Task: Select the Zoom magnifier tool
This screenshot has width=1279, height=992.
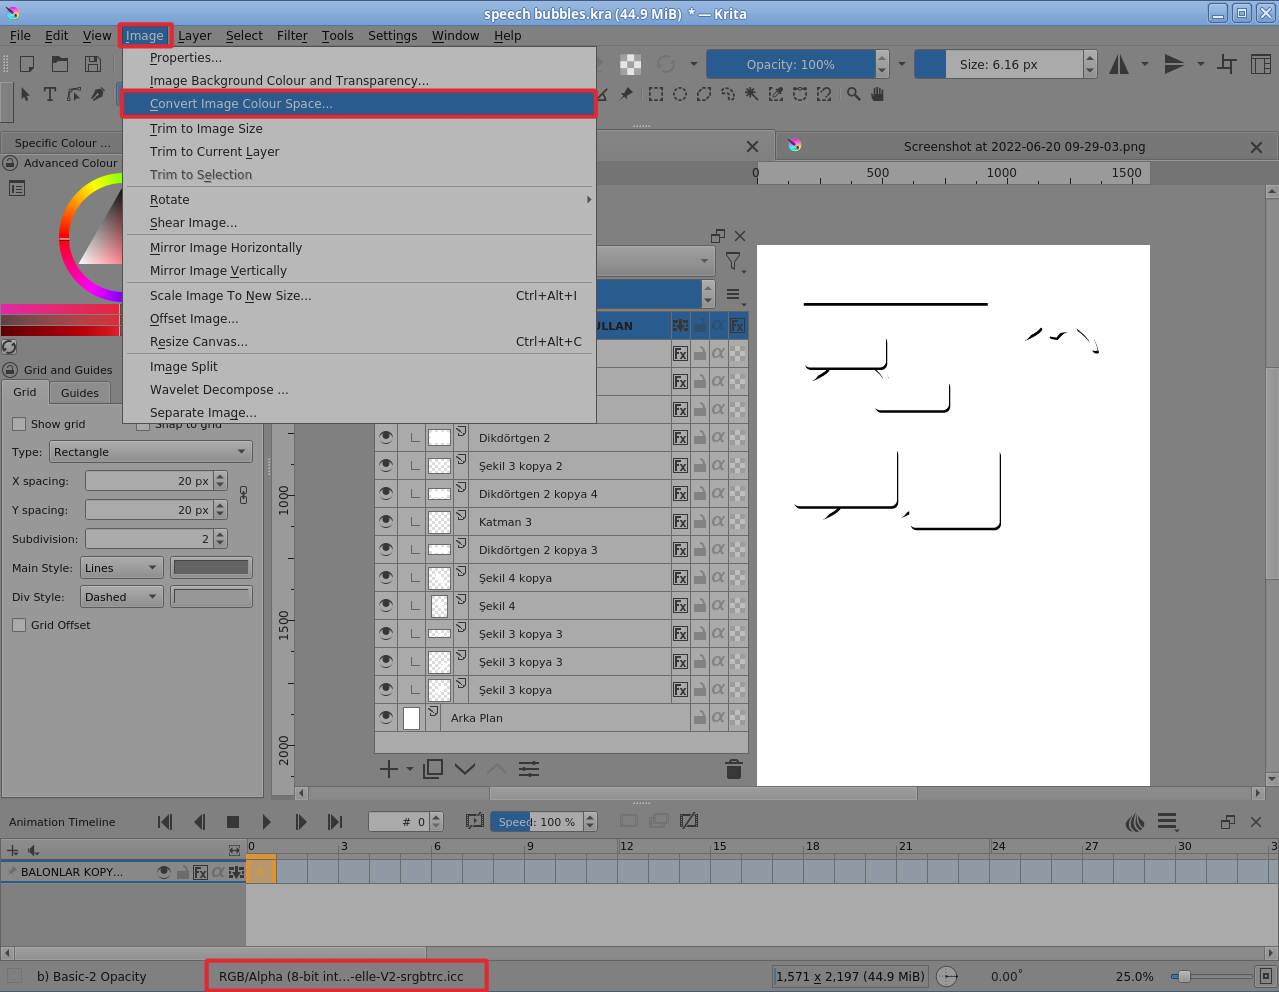Action: pos(854,94)
